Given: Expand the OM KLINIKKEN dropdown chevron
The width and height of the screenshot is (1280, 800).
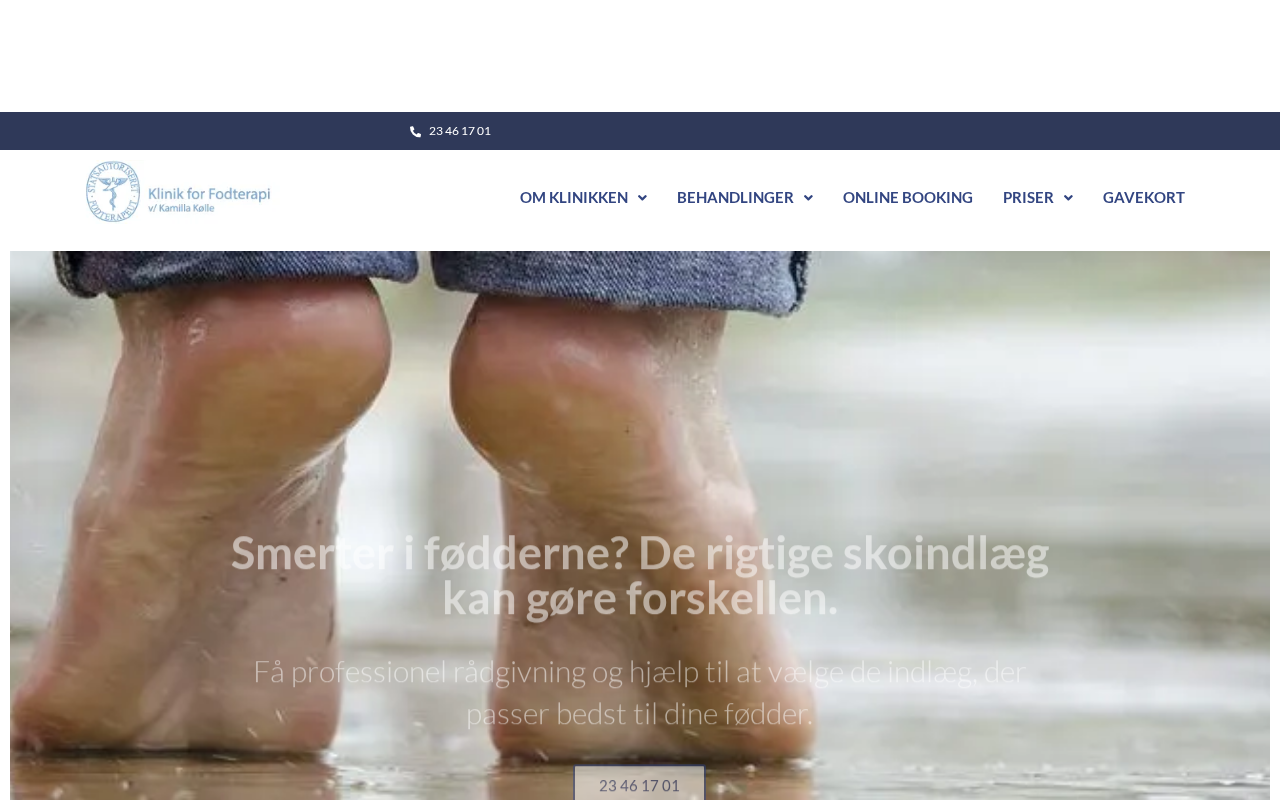Looking at the screenshot, I should tap(642, 198).
